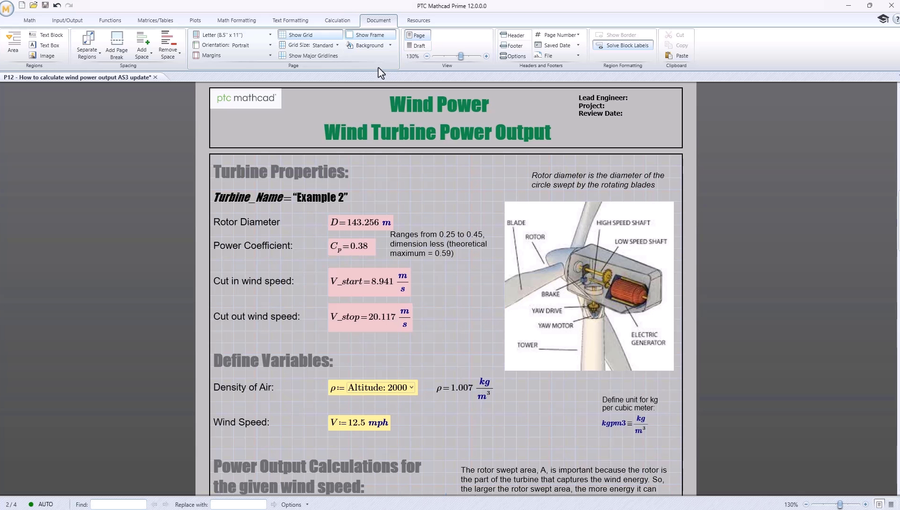Screen dimensions: 900x510
Task: Insert an Image region
Action: pyautogui.click(x=42, y=56)
